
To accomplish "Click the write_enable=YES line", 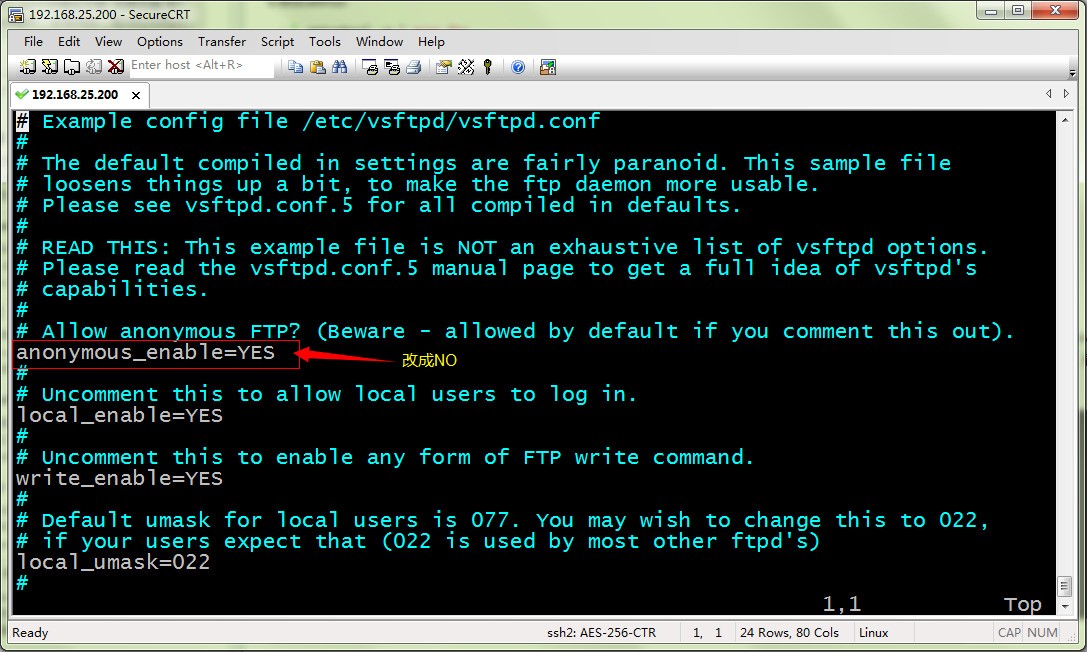I will [119, 479].
